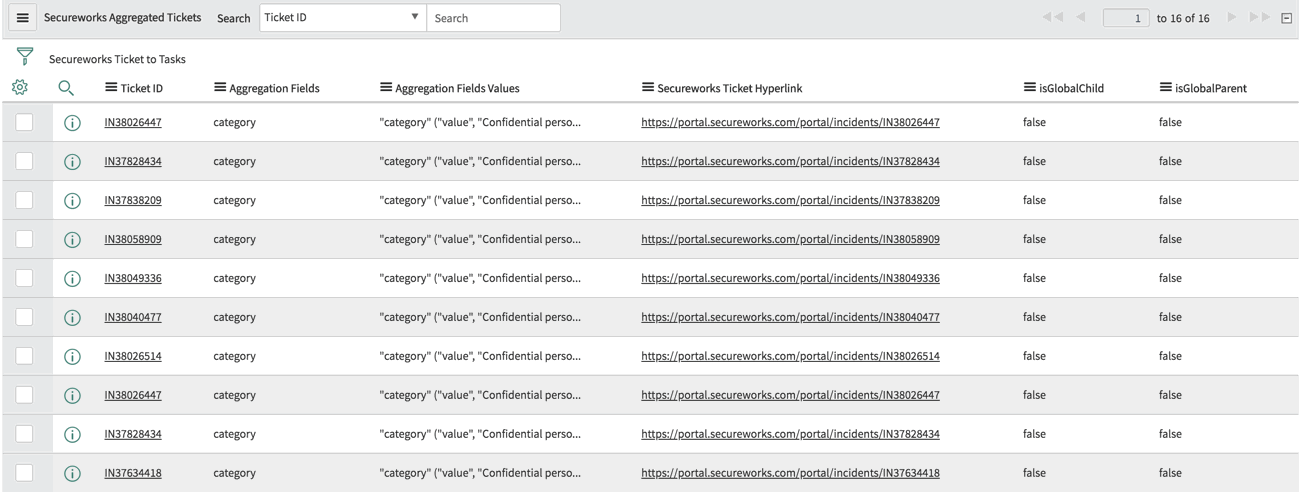
Task: Open Aggregation Fields column options icon
Action: pyautogui.click(x=220, y=88)
